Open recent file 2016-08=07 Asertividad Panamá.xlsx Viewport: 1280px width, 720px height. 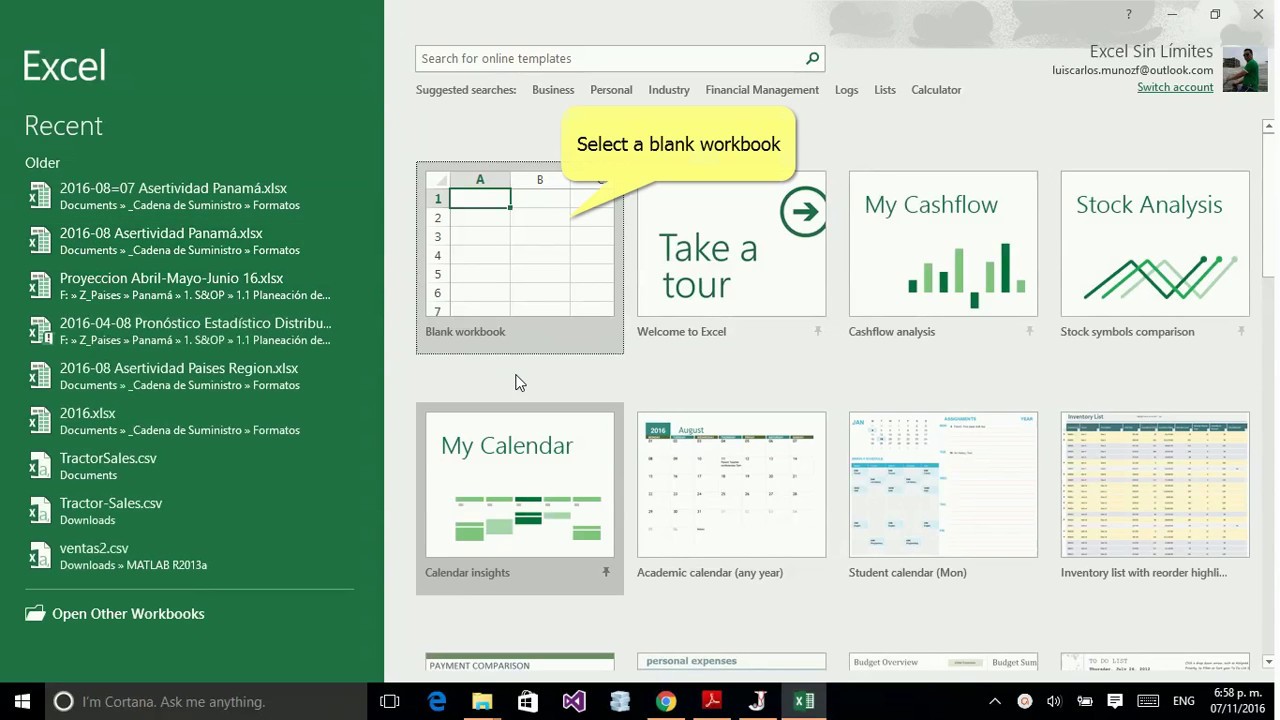192,196
